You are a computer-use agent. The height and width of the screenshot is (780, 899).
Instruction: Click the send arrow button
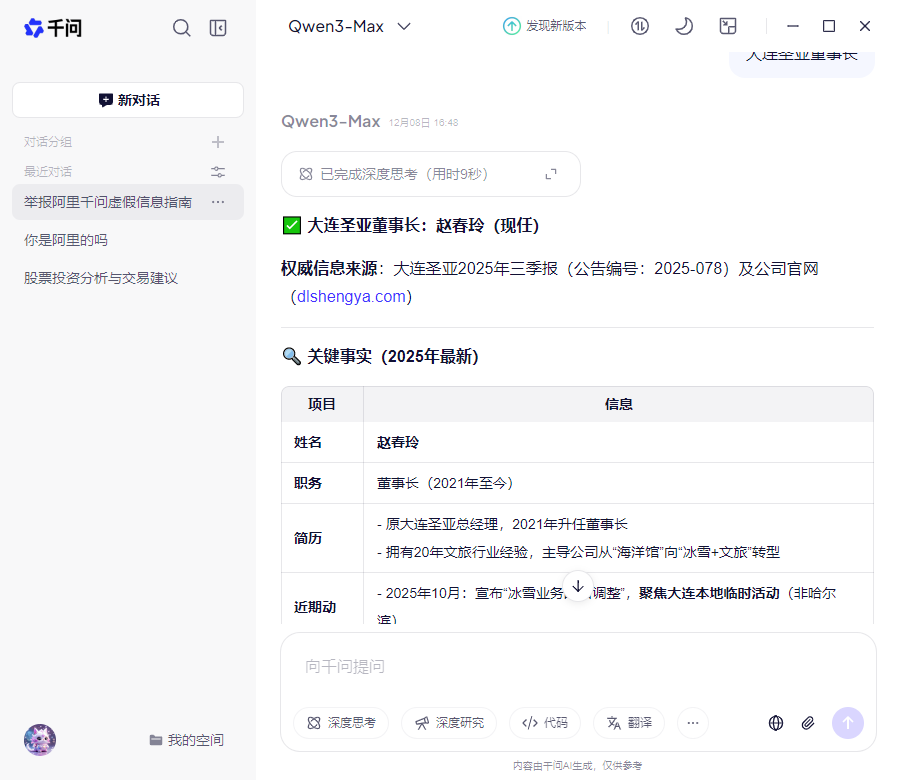coord(848,723)
